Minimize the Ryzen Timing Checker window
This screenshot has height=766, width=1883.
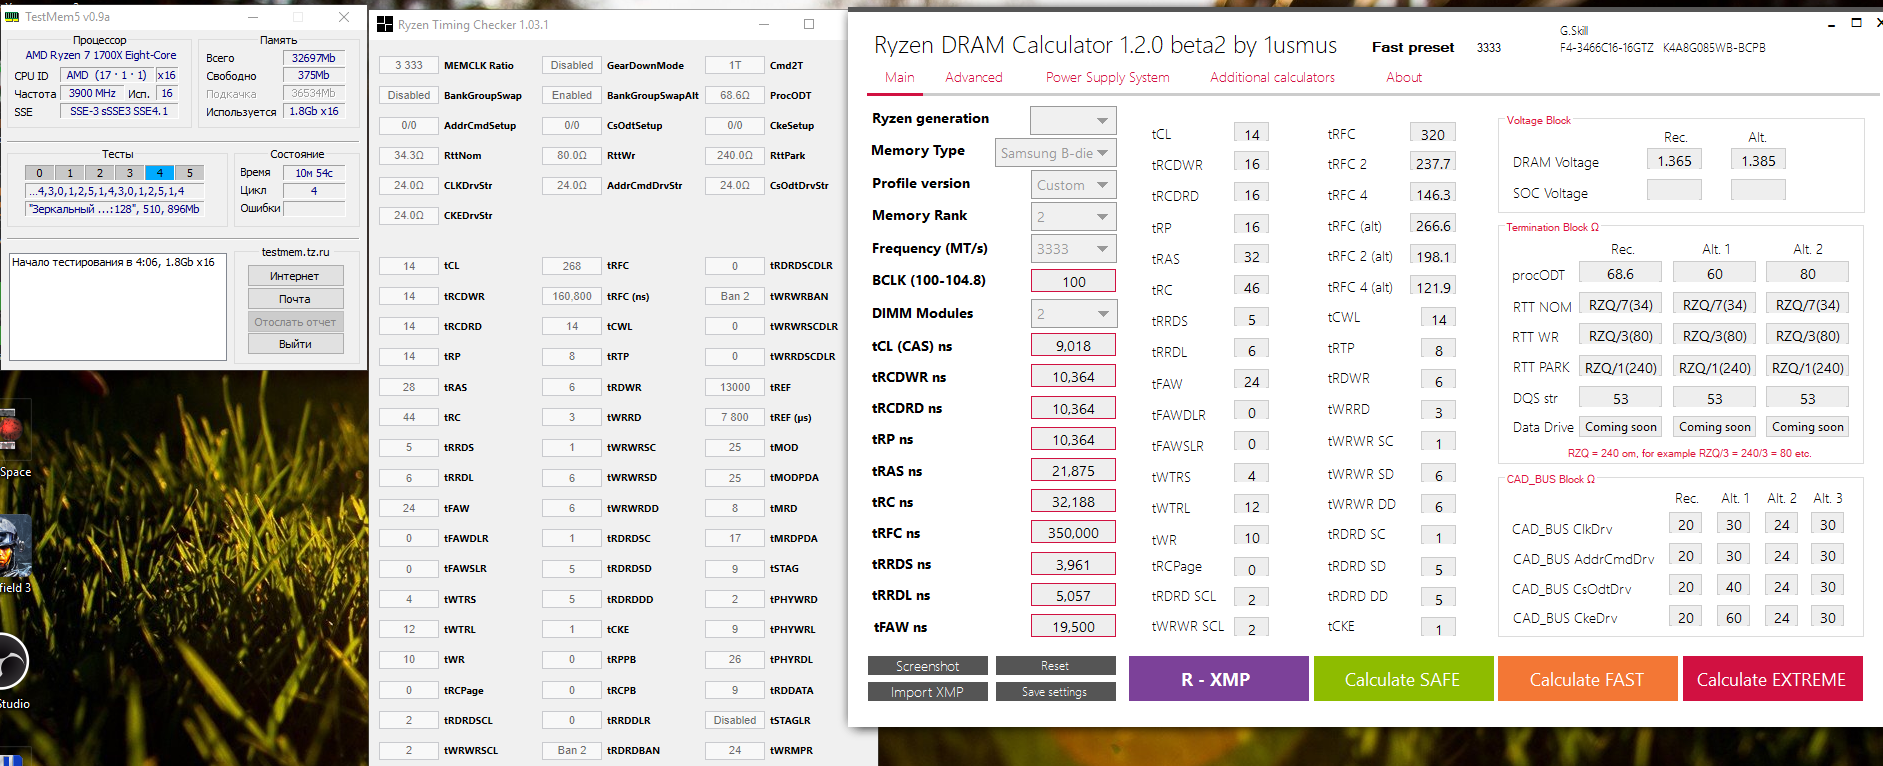click(765, 25)
